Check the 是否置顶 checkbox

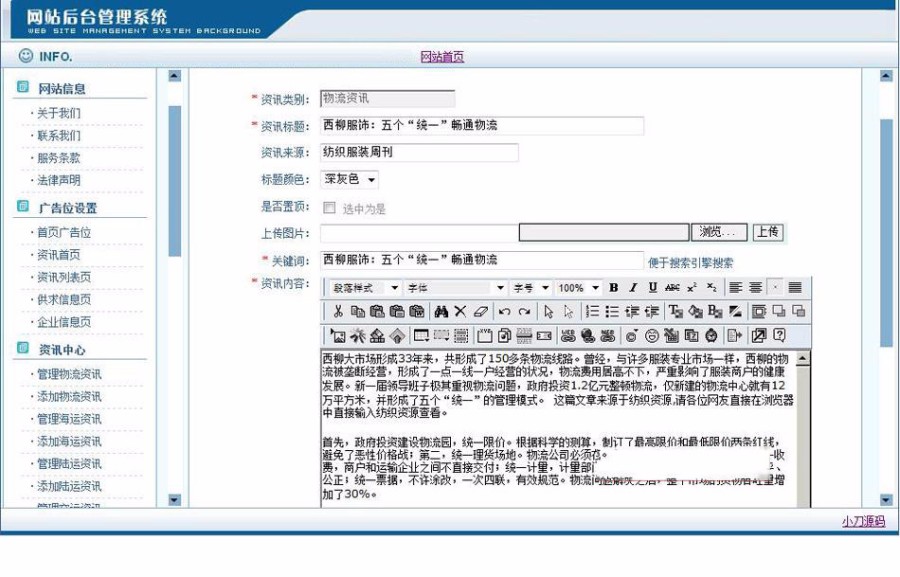click(x=329, y=208)
